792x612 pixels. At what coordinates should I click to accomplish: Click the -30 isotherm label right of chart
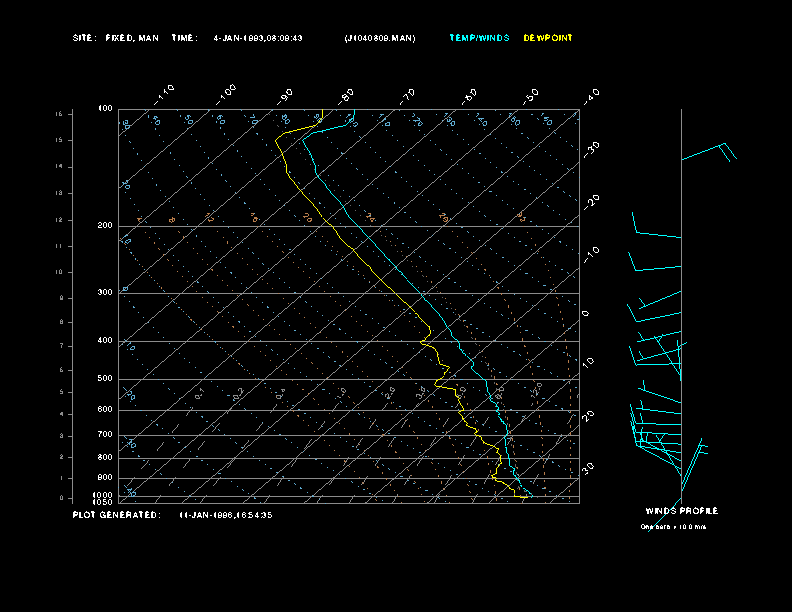pyautogui.click(x=591, y=149)
